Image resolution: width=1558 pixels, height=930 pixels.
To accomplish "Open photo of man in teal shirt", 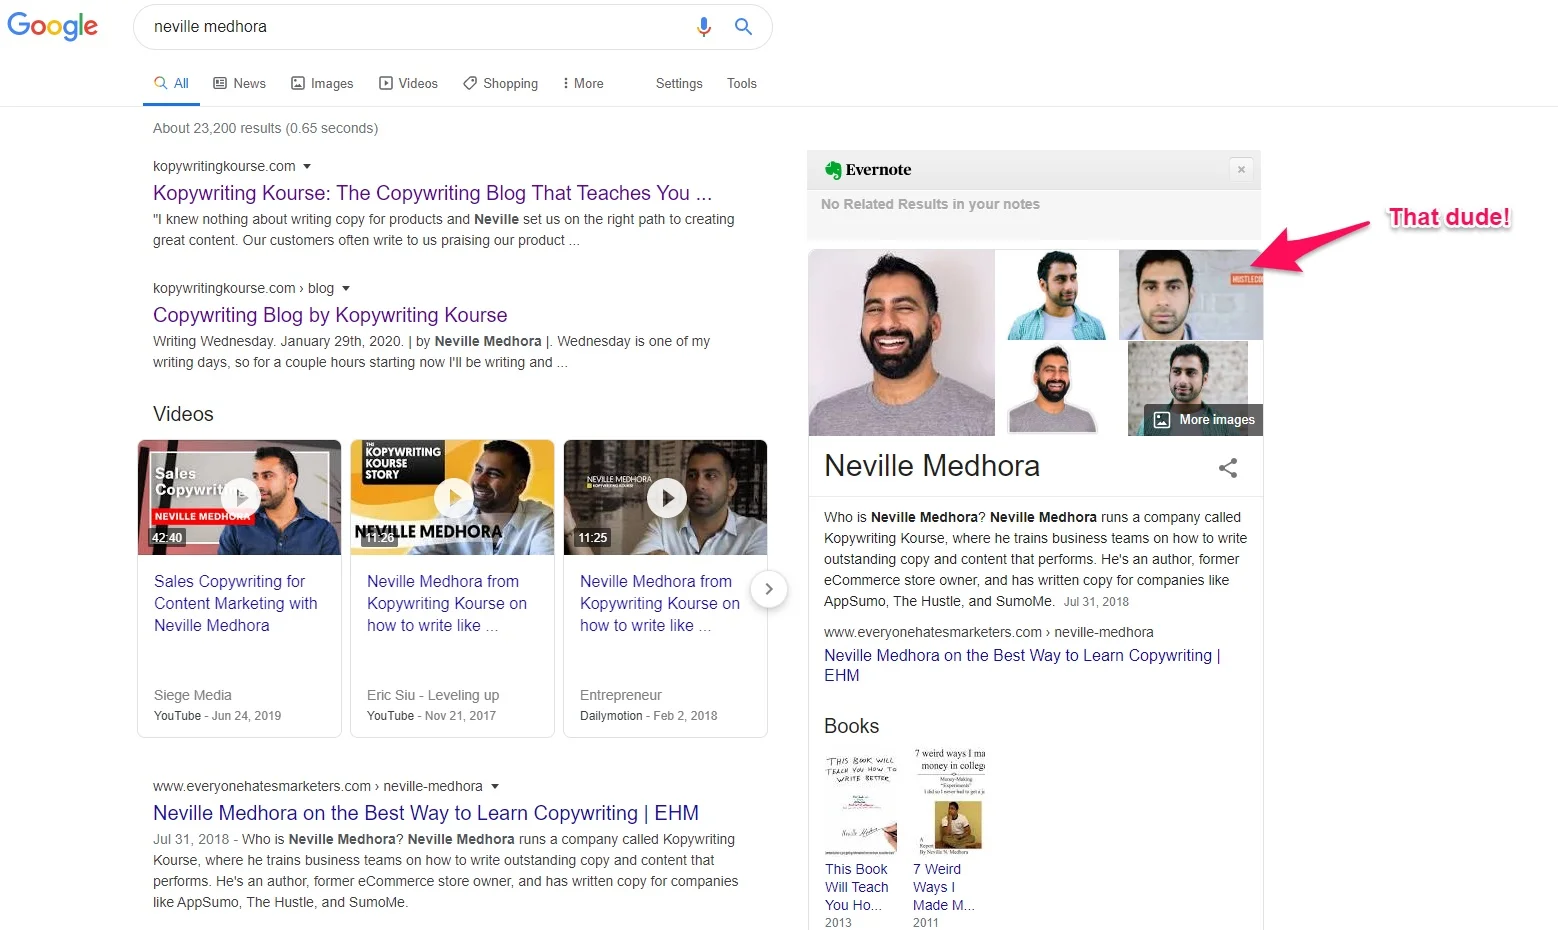I will point(1057,295).
